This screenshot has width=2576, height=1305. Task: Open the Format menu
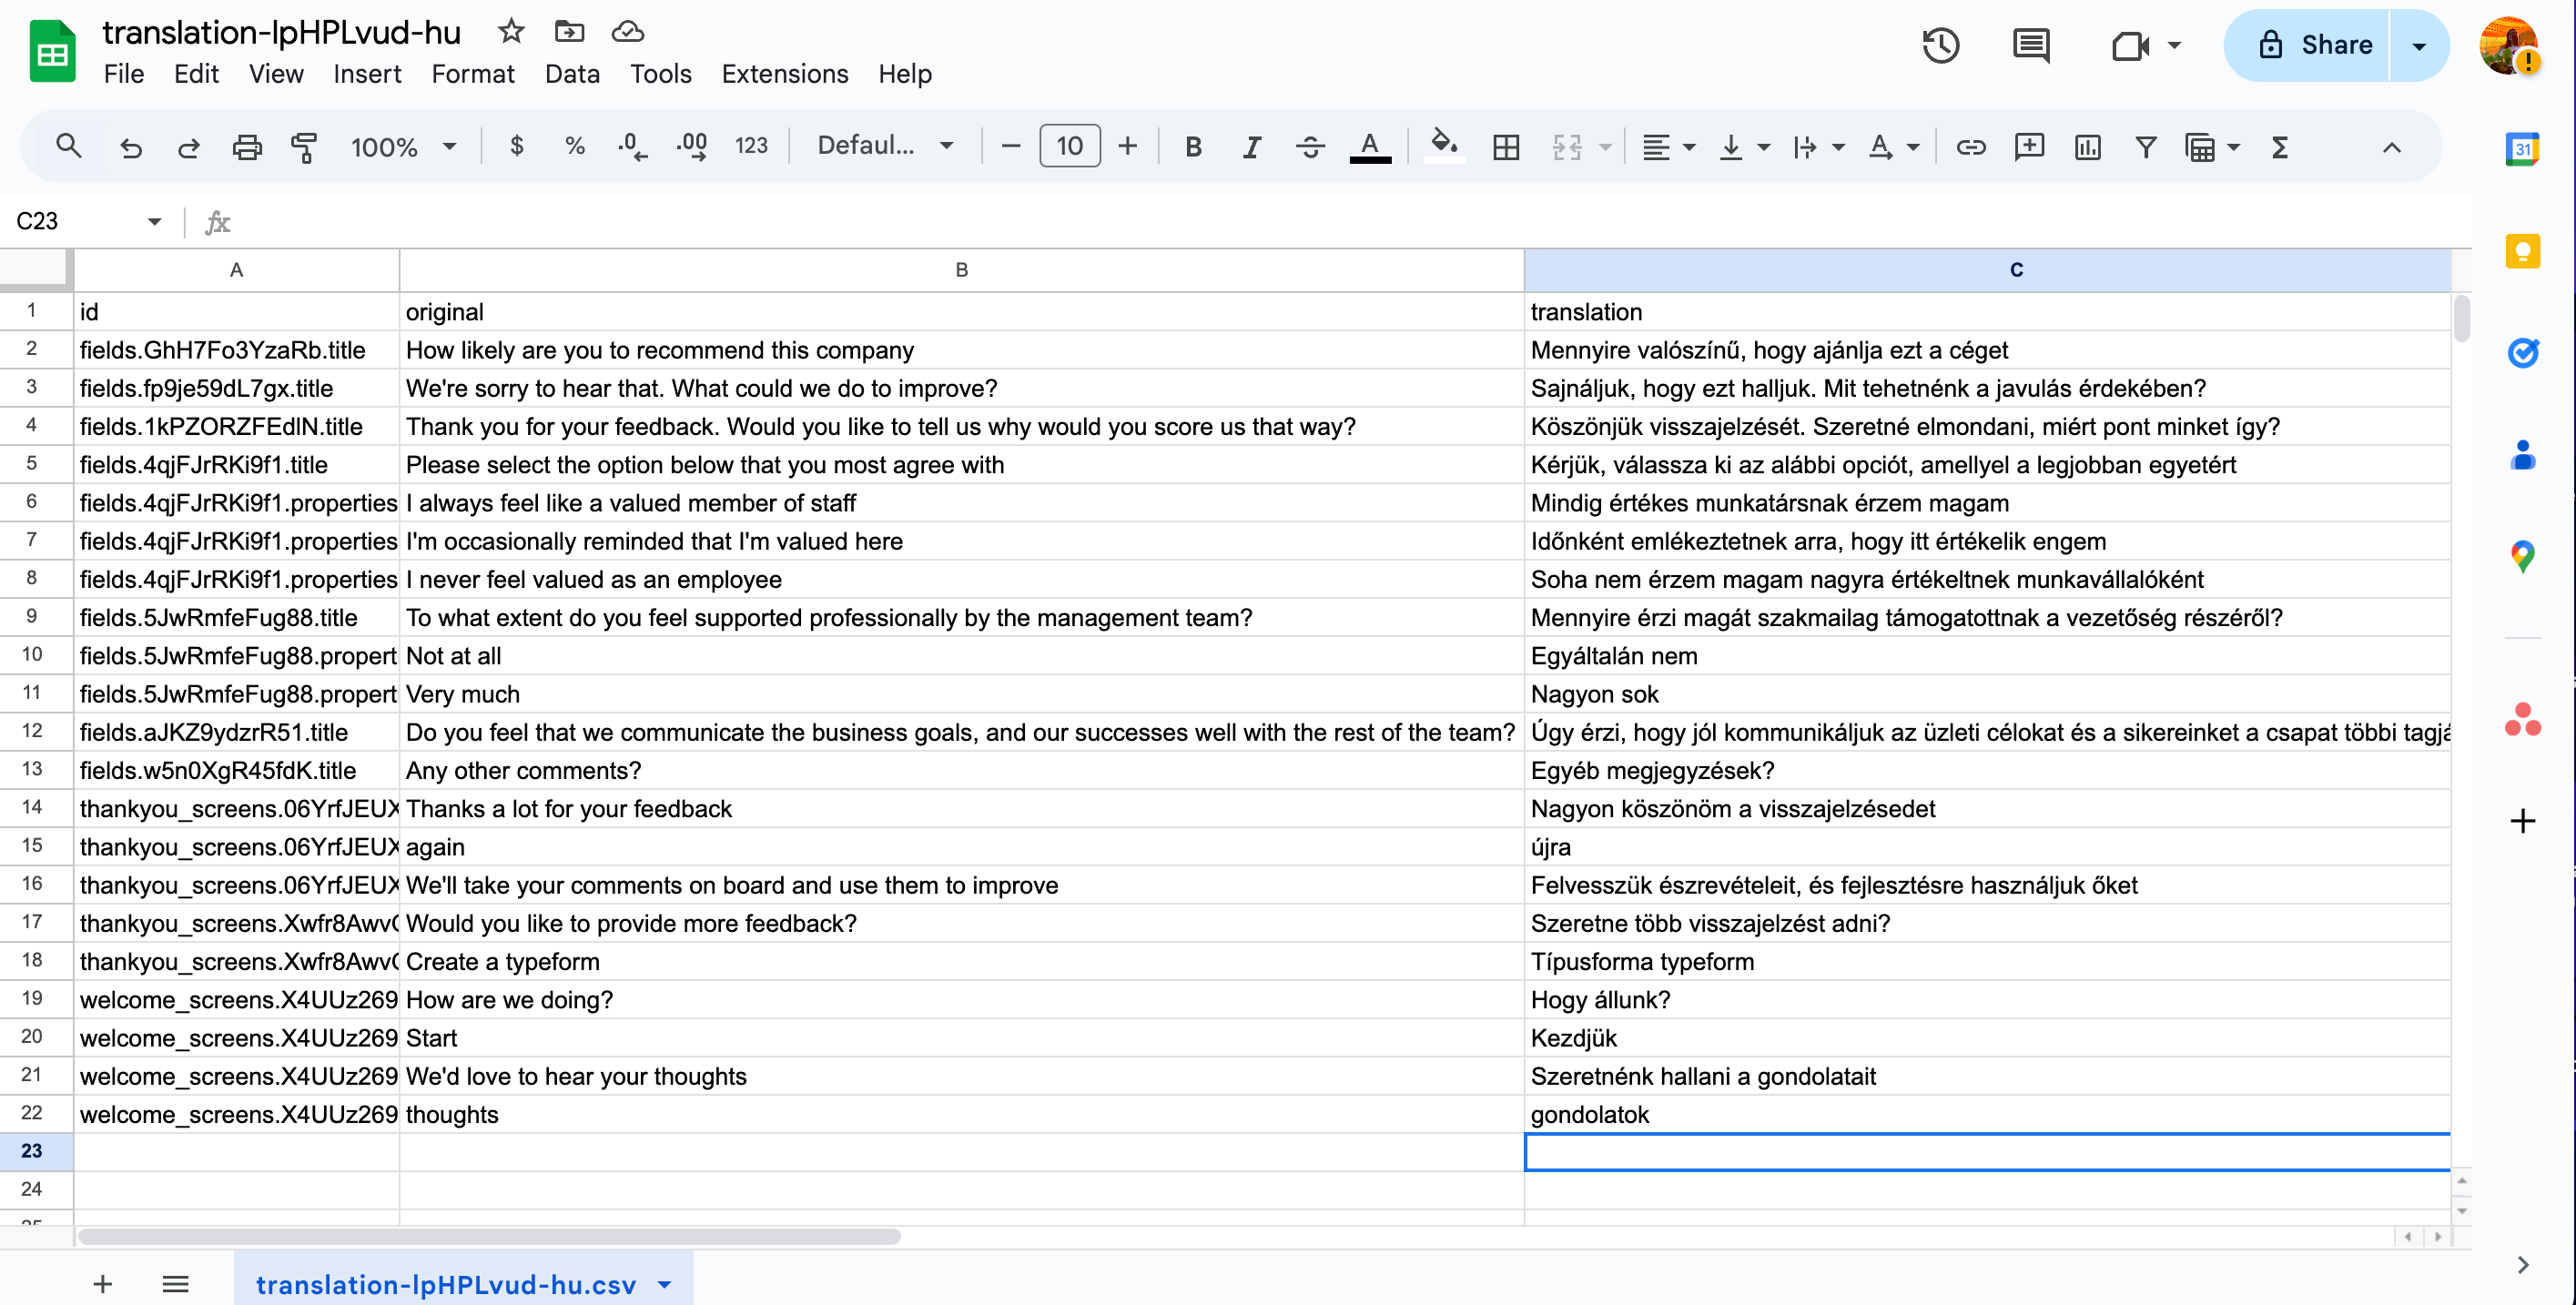pos(473,74)
